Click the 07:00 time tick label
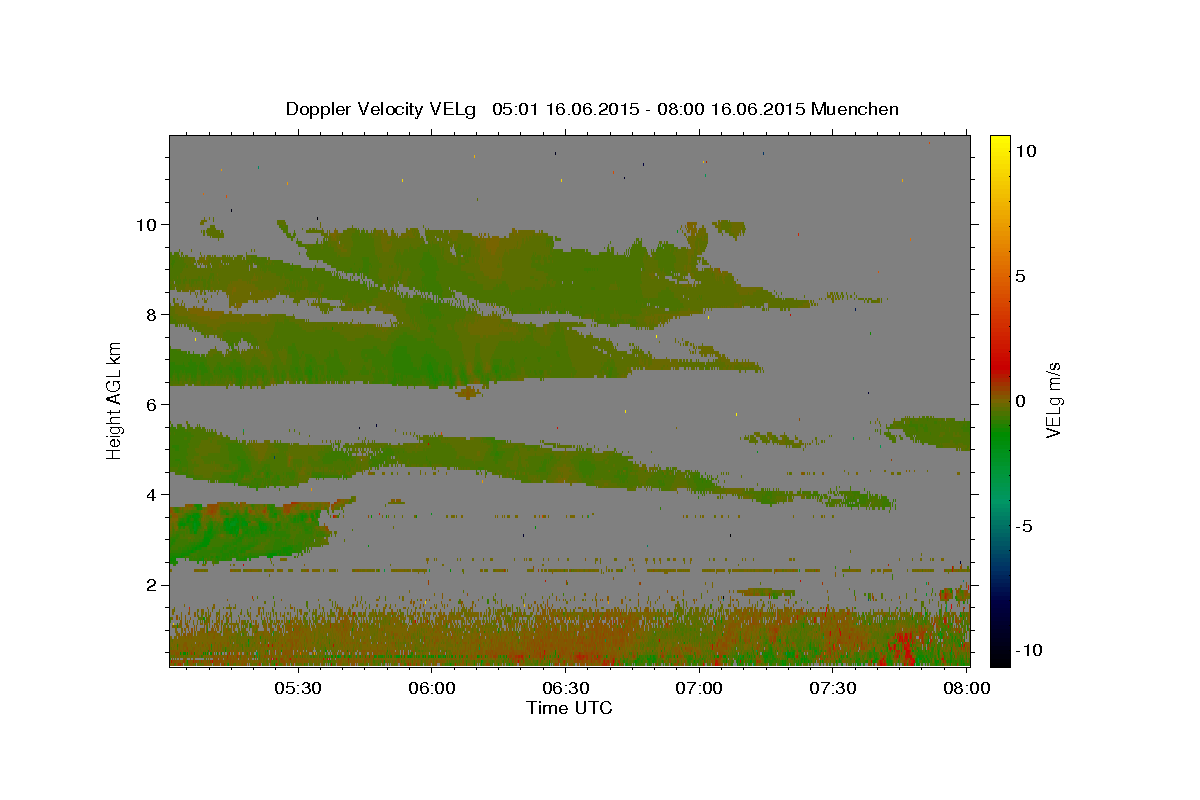 [699, 689]
